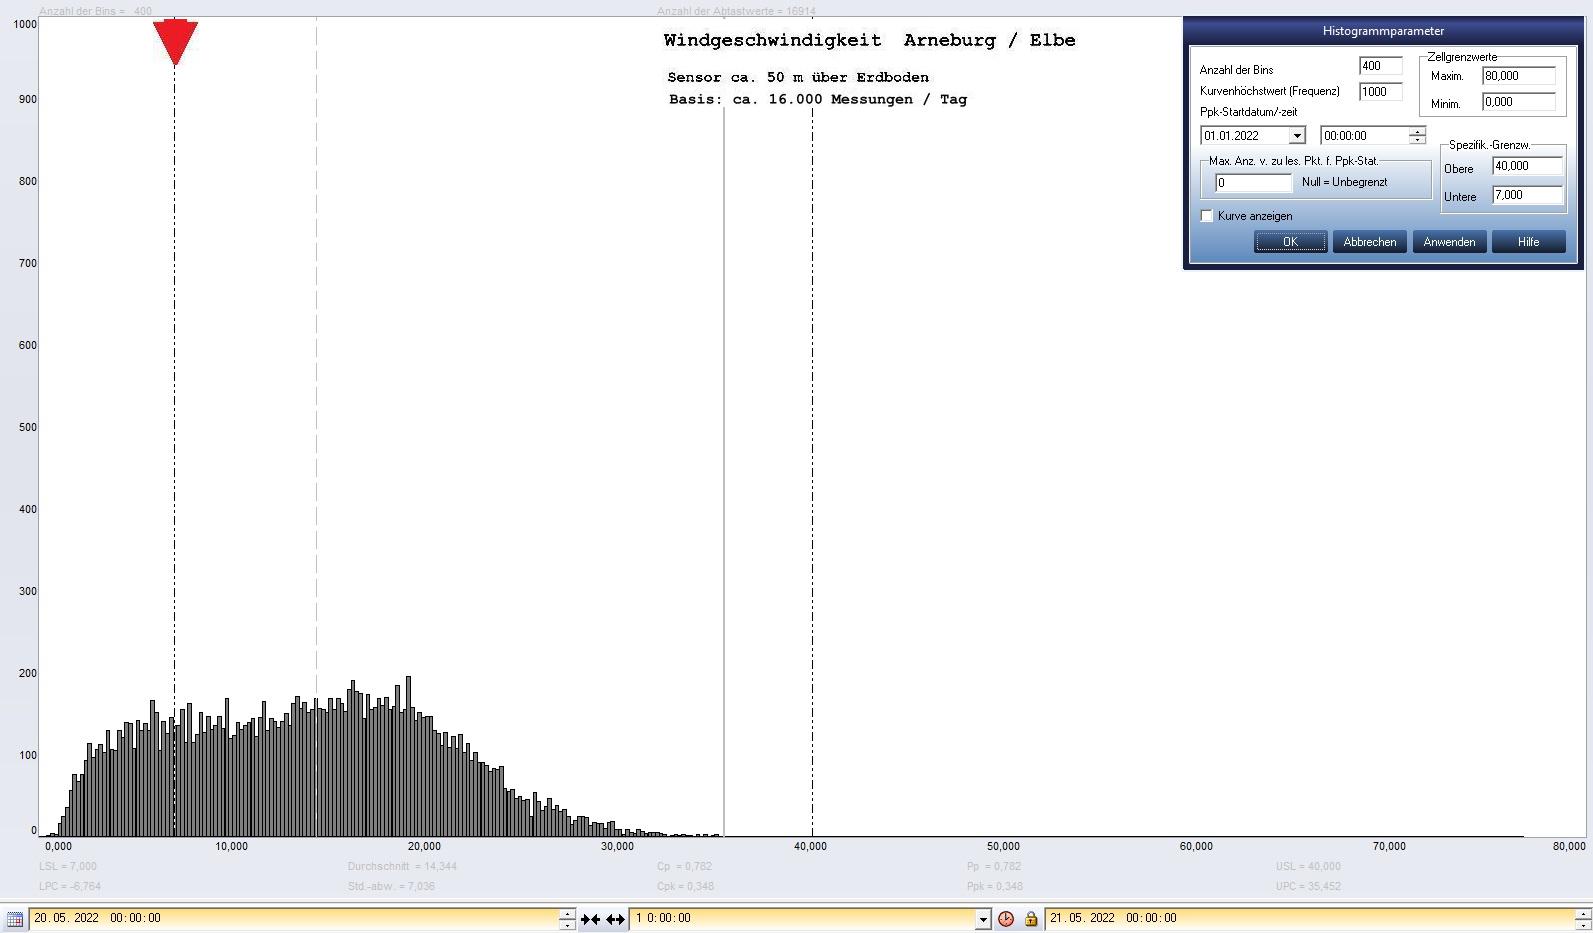Click the compress time range arrows icon
The image size is (1593, 933).
coord(590,919)
